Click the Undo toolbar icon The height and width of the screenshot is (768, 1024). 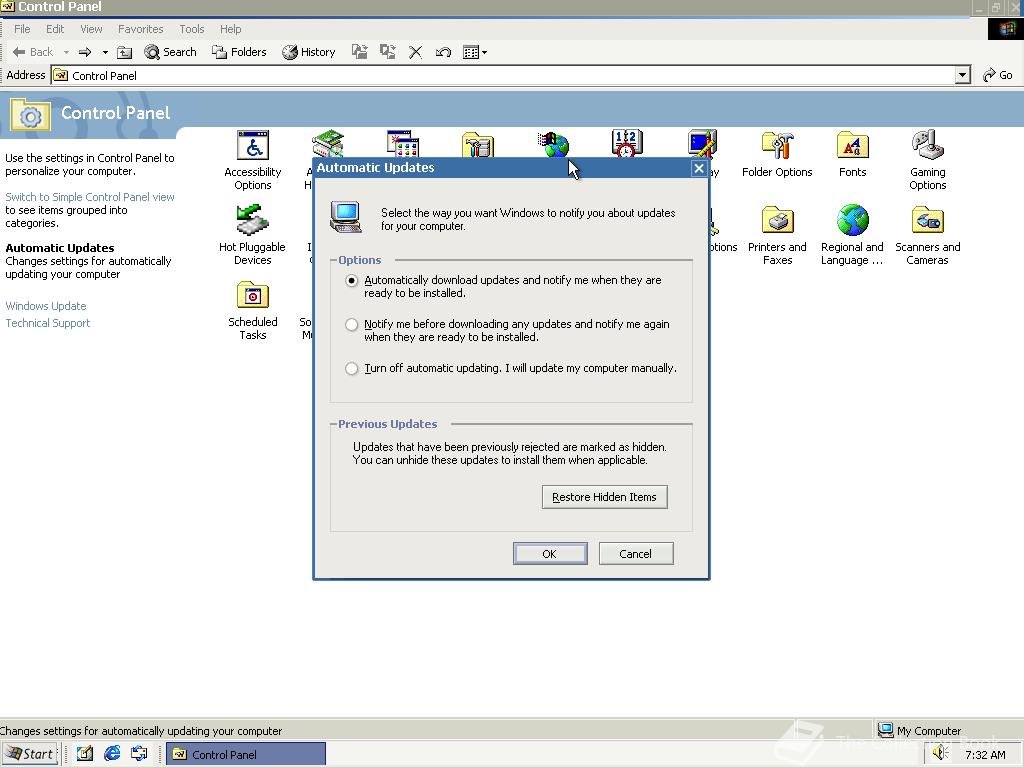click(x=443, y=52)
